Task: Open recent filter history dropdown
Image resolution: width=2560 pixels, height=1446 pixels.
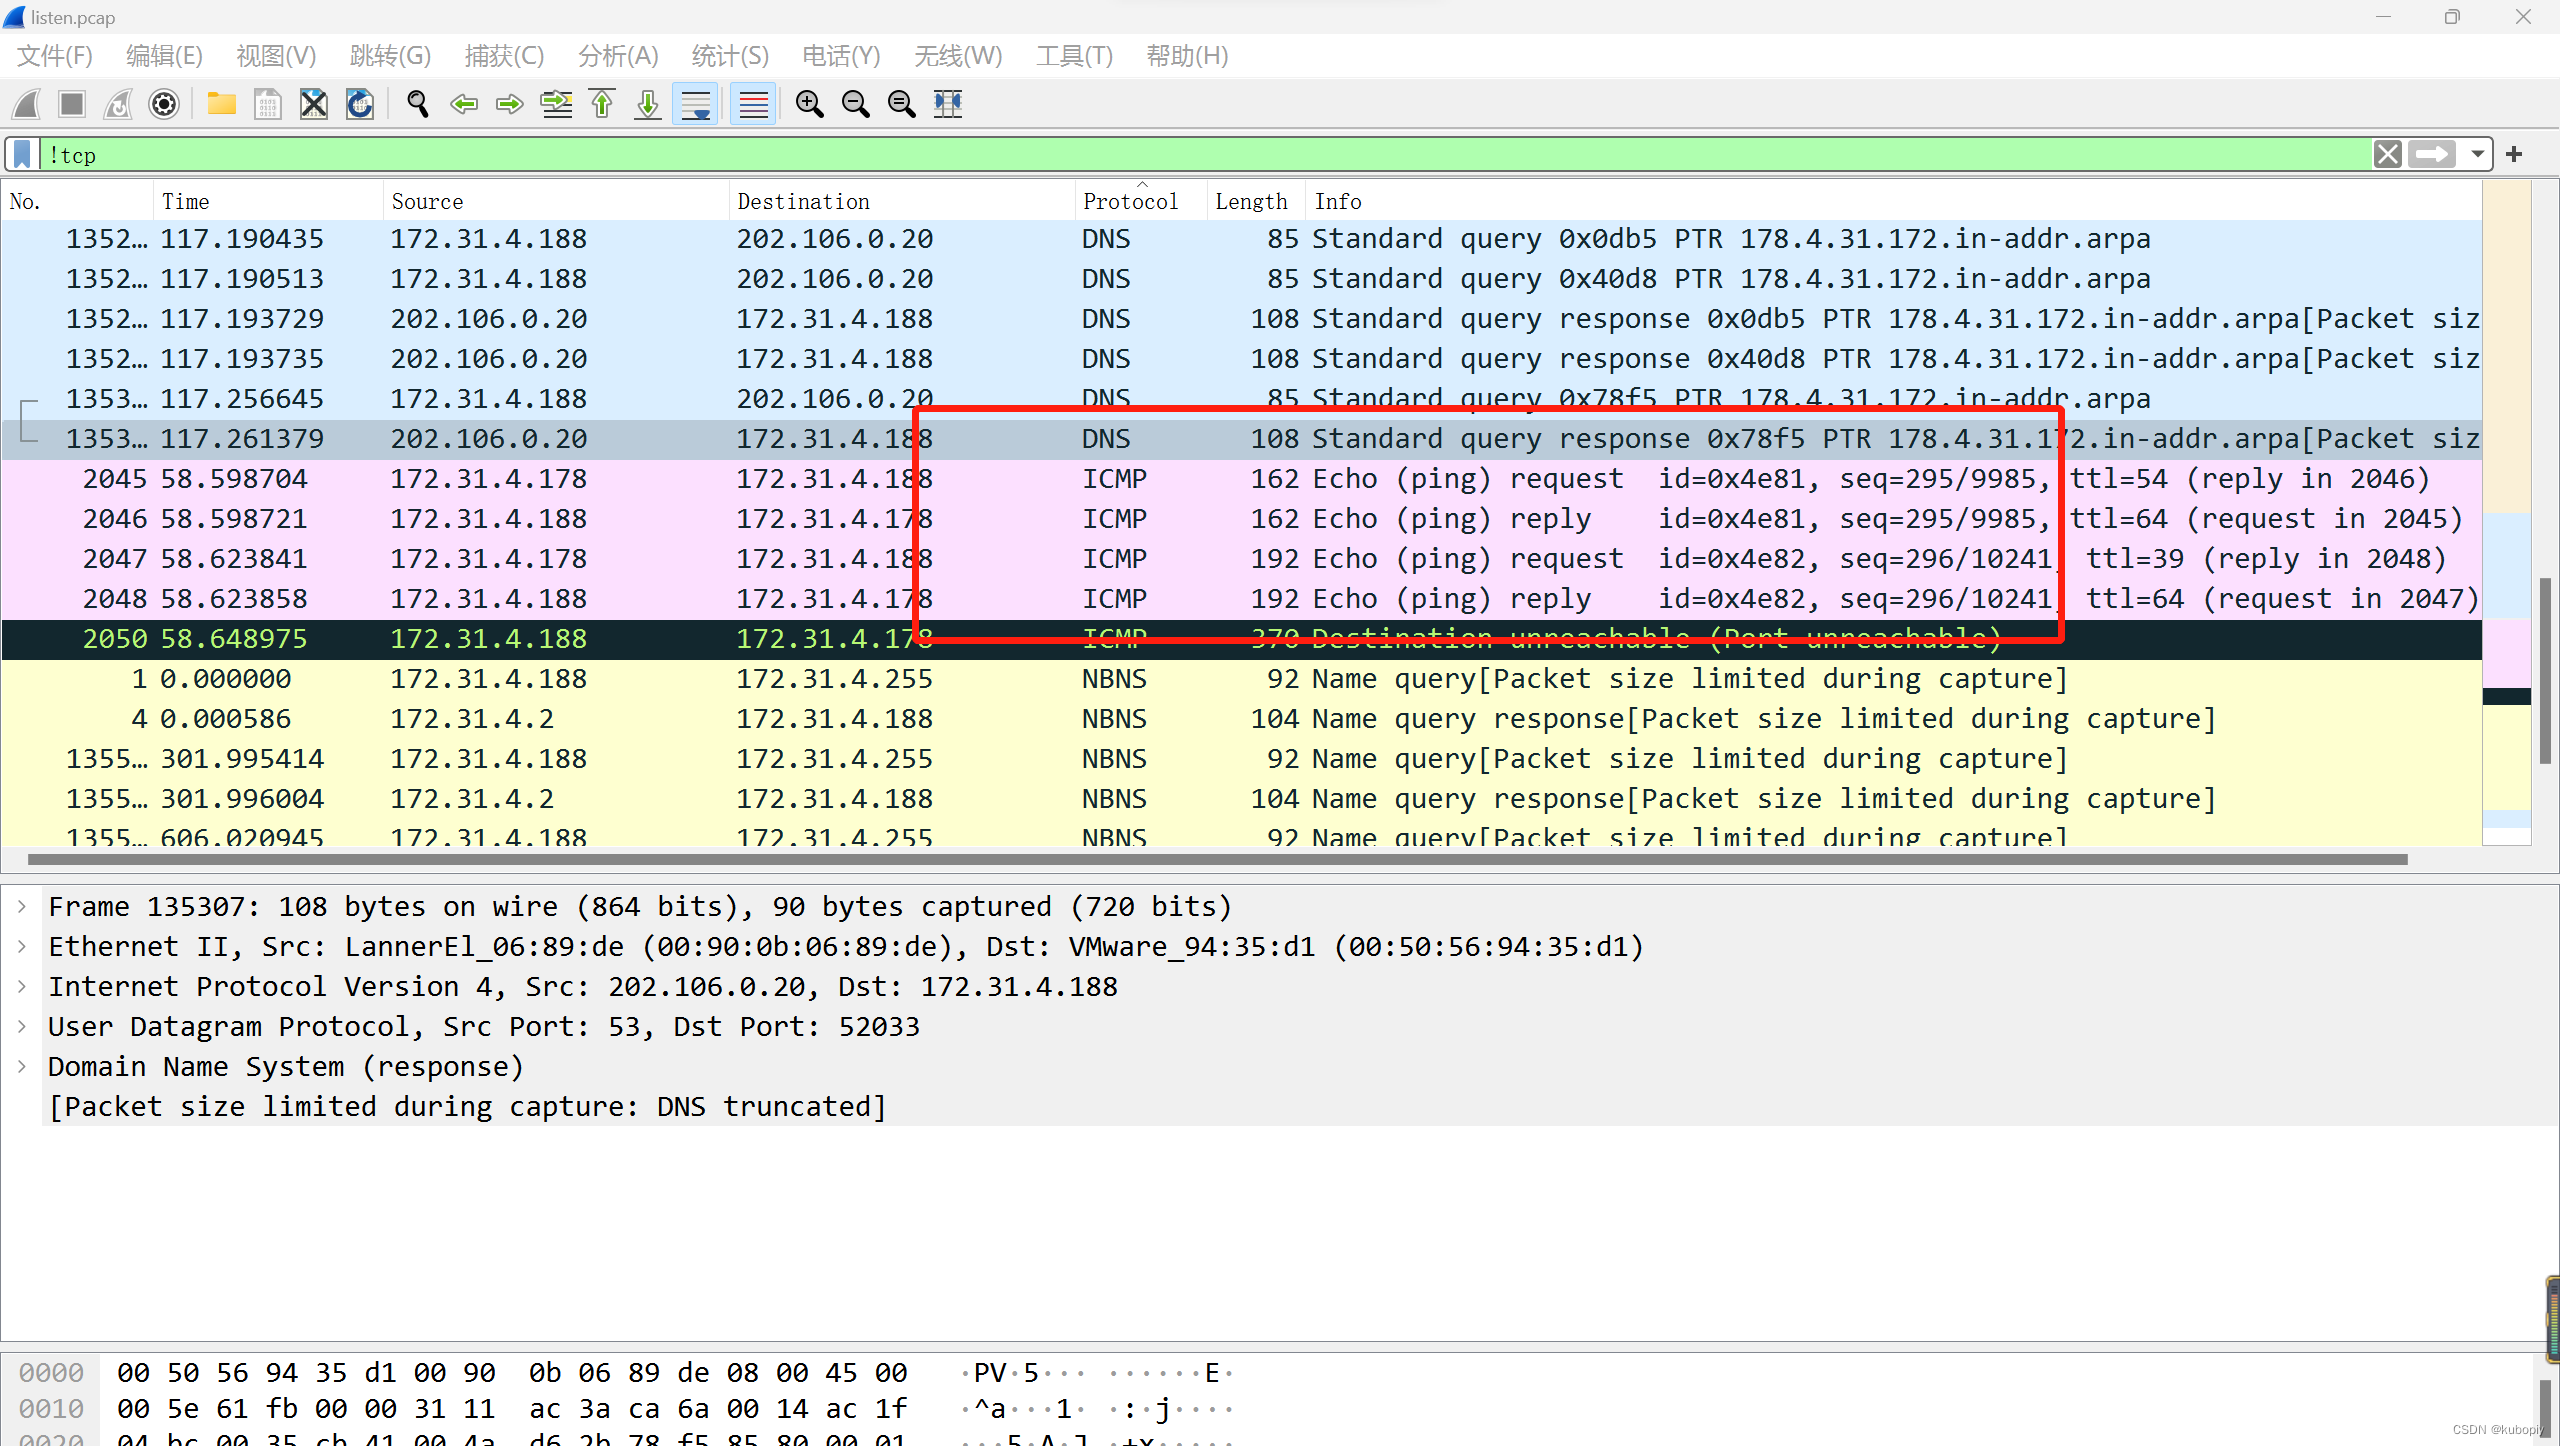Action: pos(2477,154)
